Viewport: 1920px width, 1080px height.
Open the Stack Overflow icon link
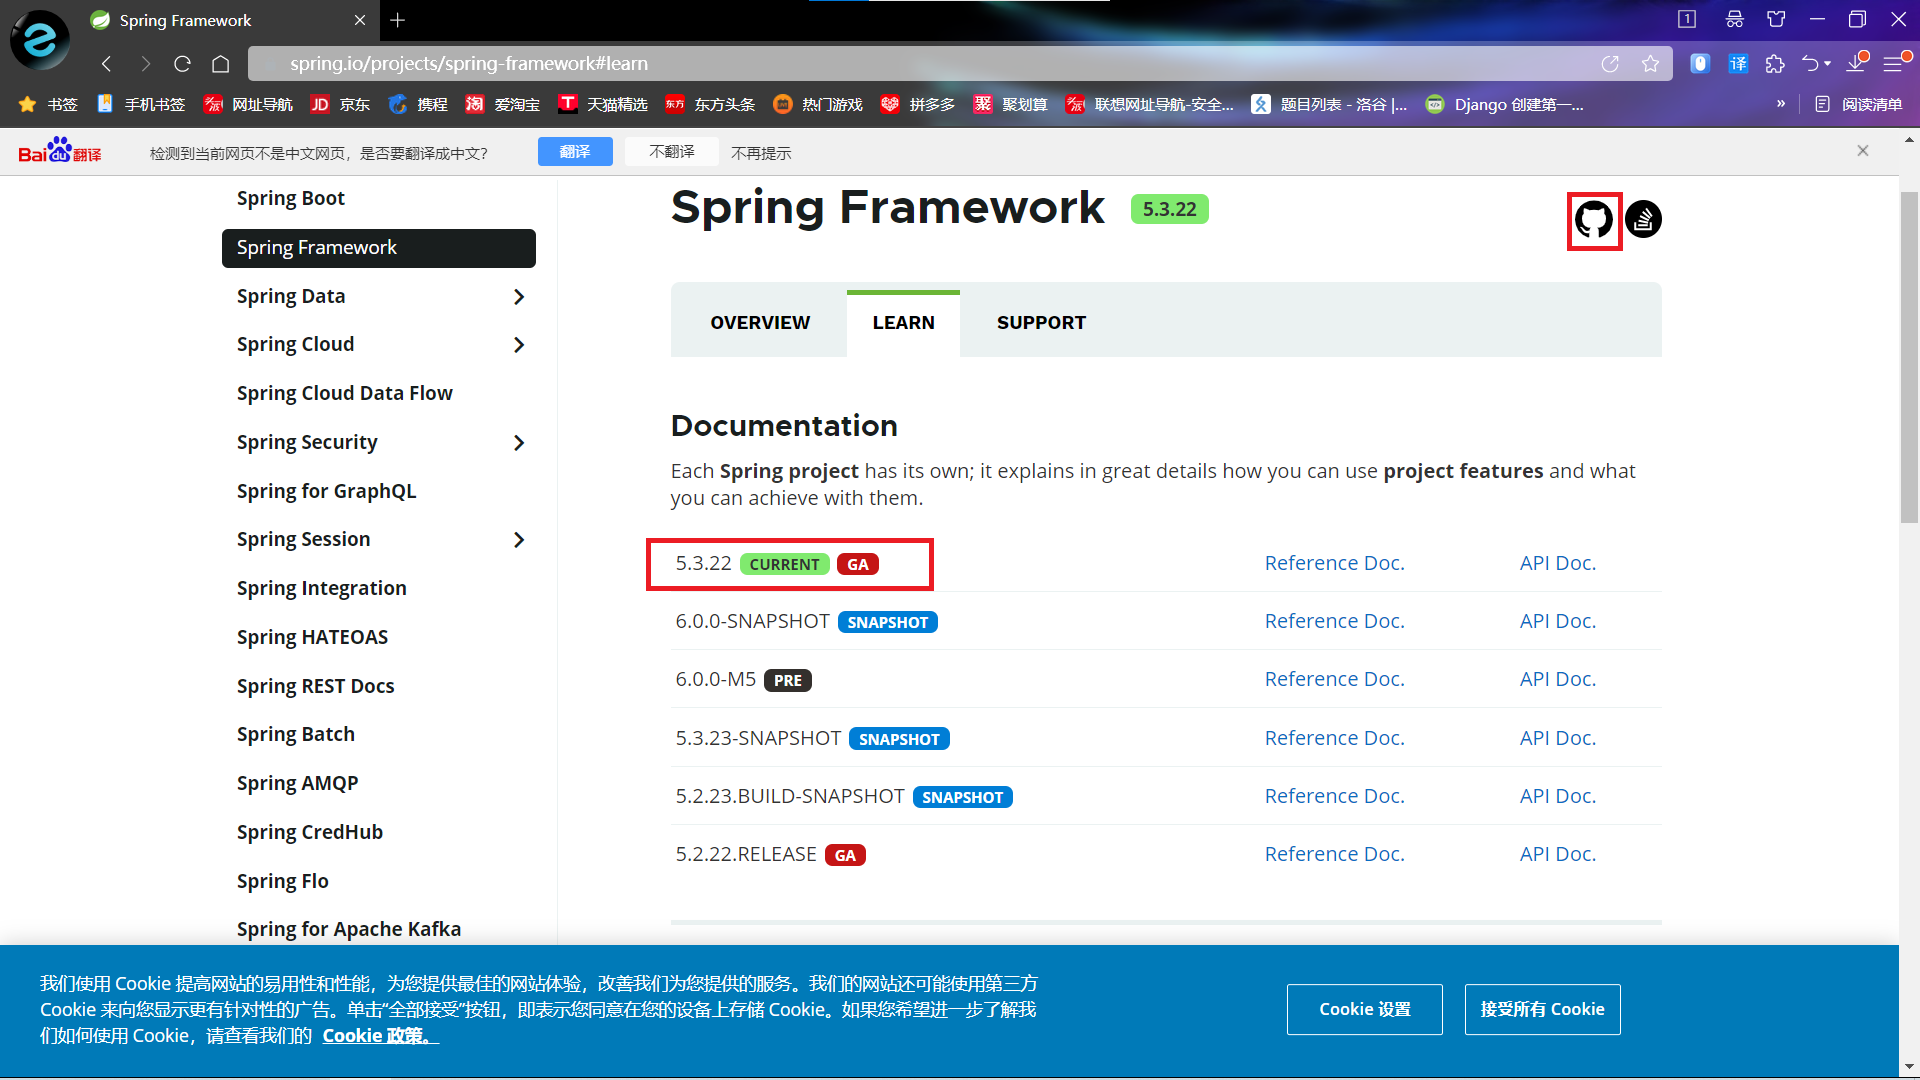point(1643,220)
